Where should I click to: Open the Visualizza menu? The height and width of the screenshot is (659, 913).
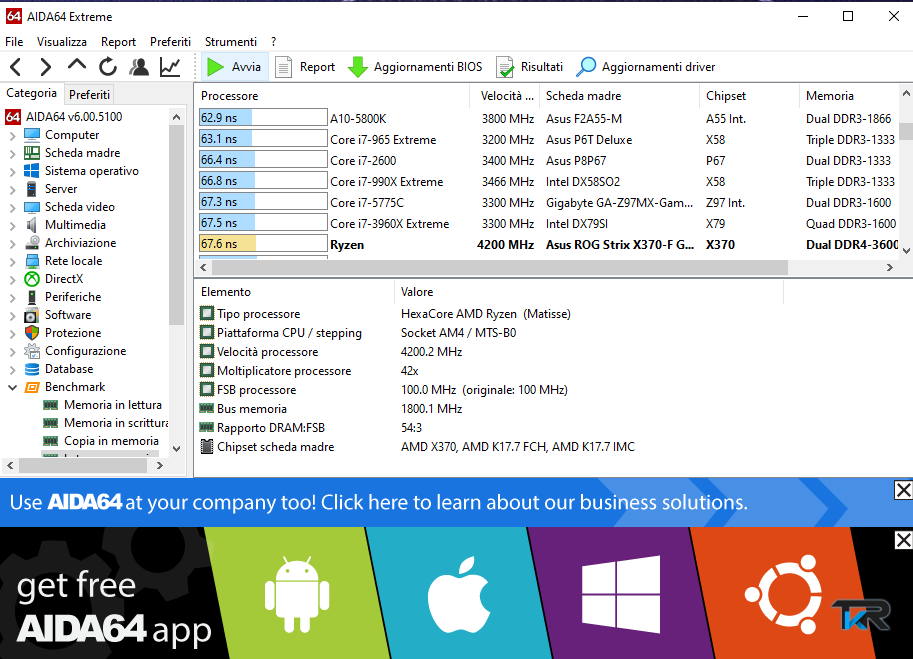[x=62, y=42]
